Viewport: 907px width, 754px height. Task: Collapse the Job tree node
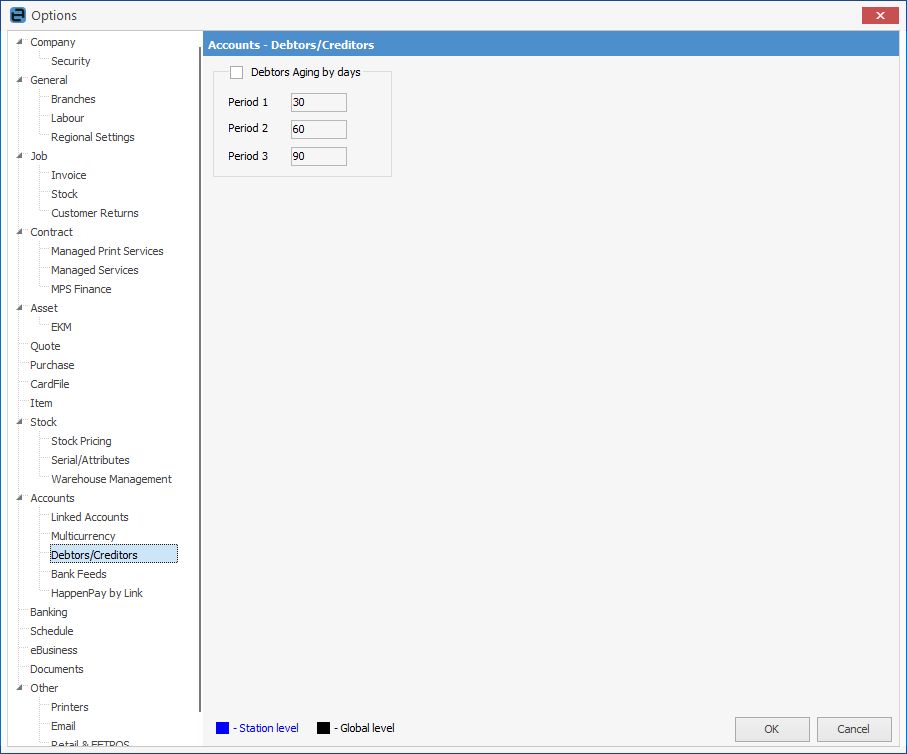pyautogui.click(x=20, y=156)
